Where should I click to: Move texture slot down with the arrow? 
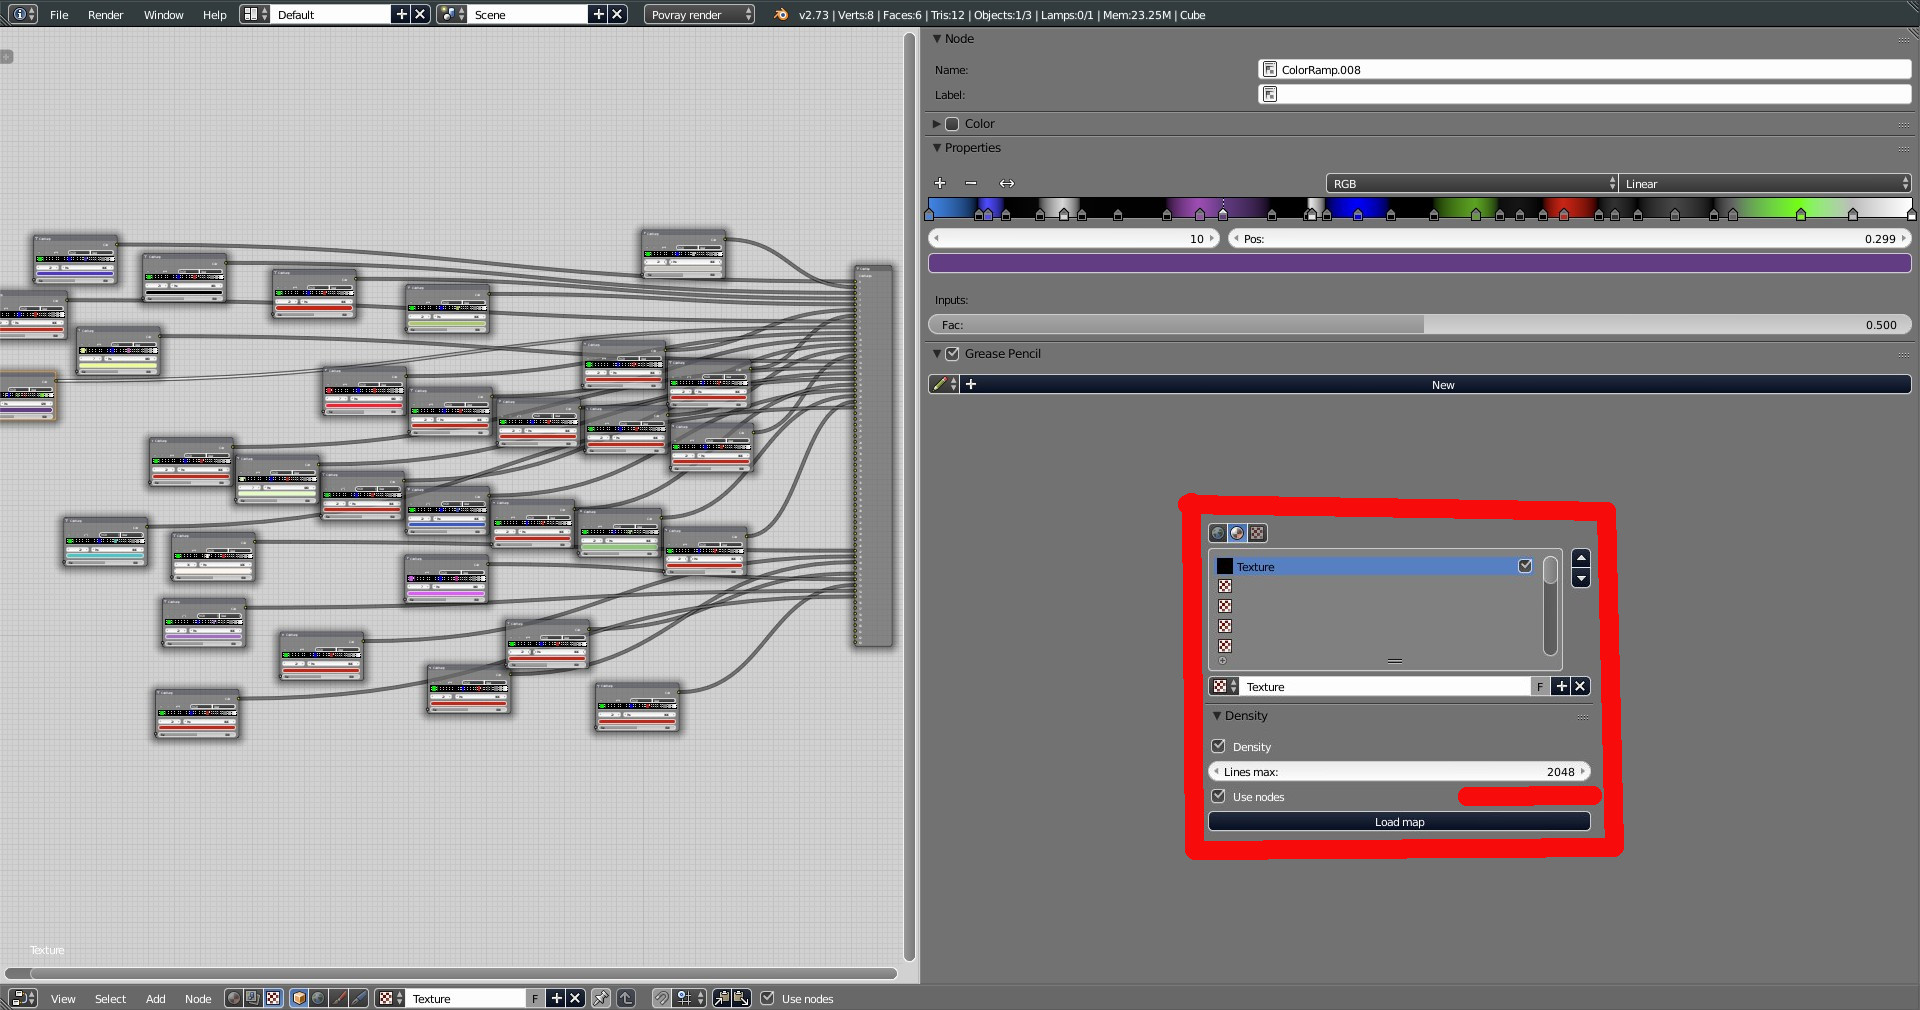[x=1581, y=578]
